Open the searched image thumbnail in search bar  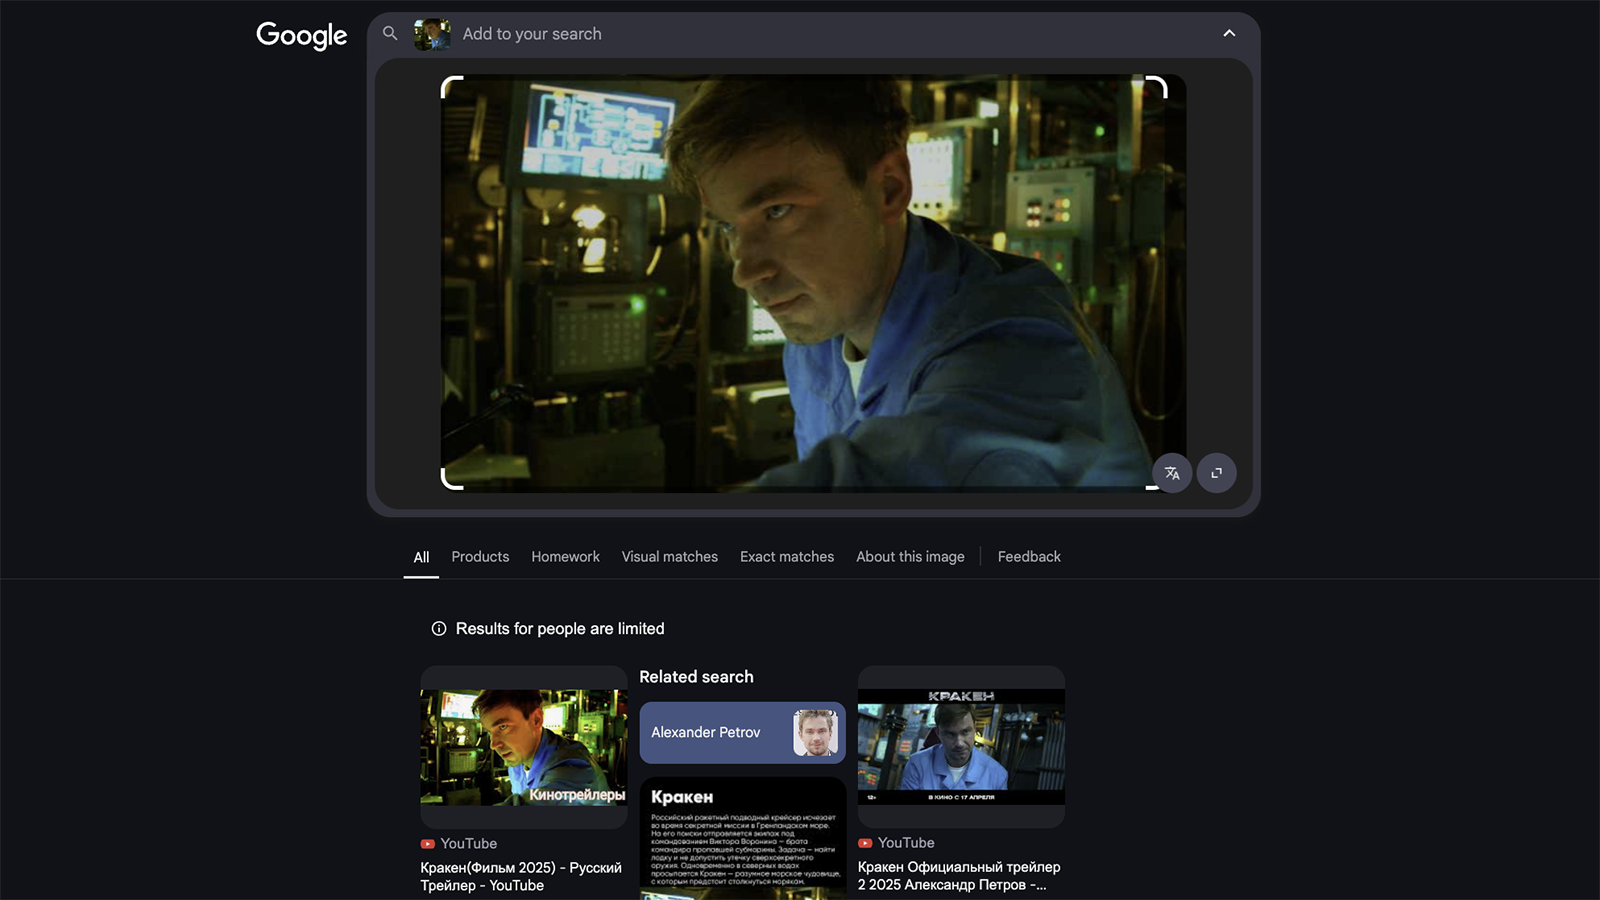pos(432,34)
